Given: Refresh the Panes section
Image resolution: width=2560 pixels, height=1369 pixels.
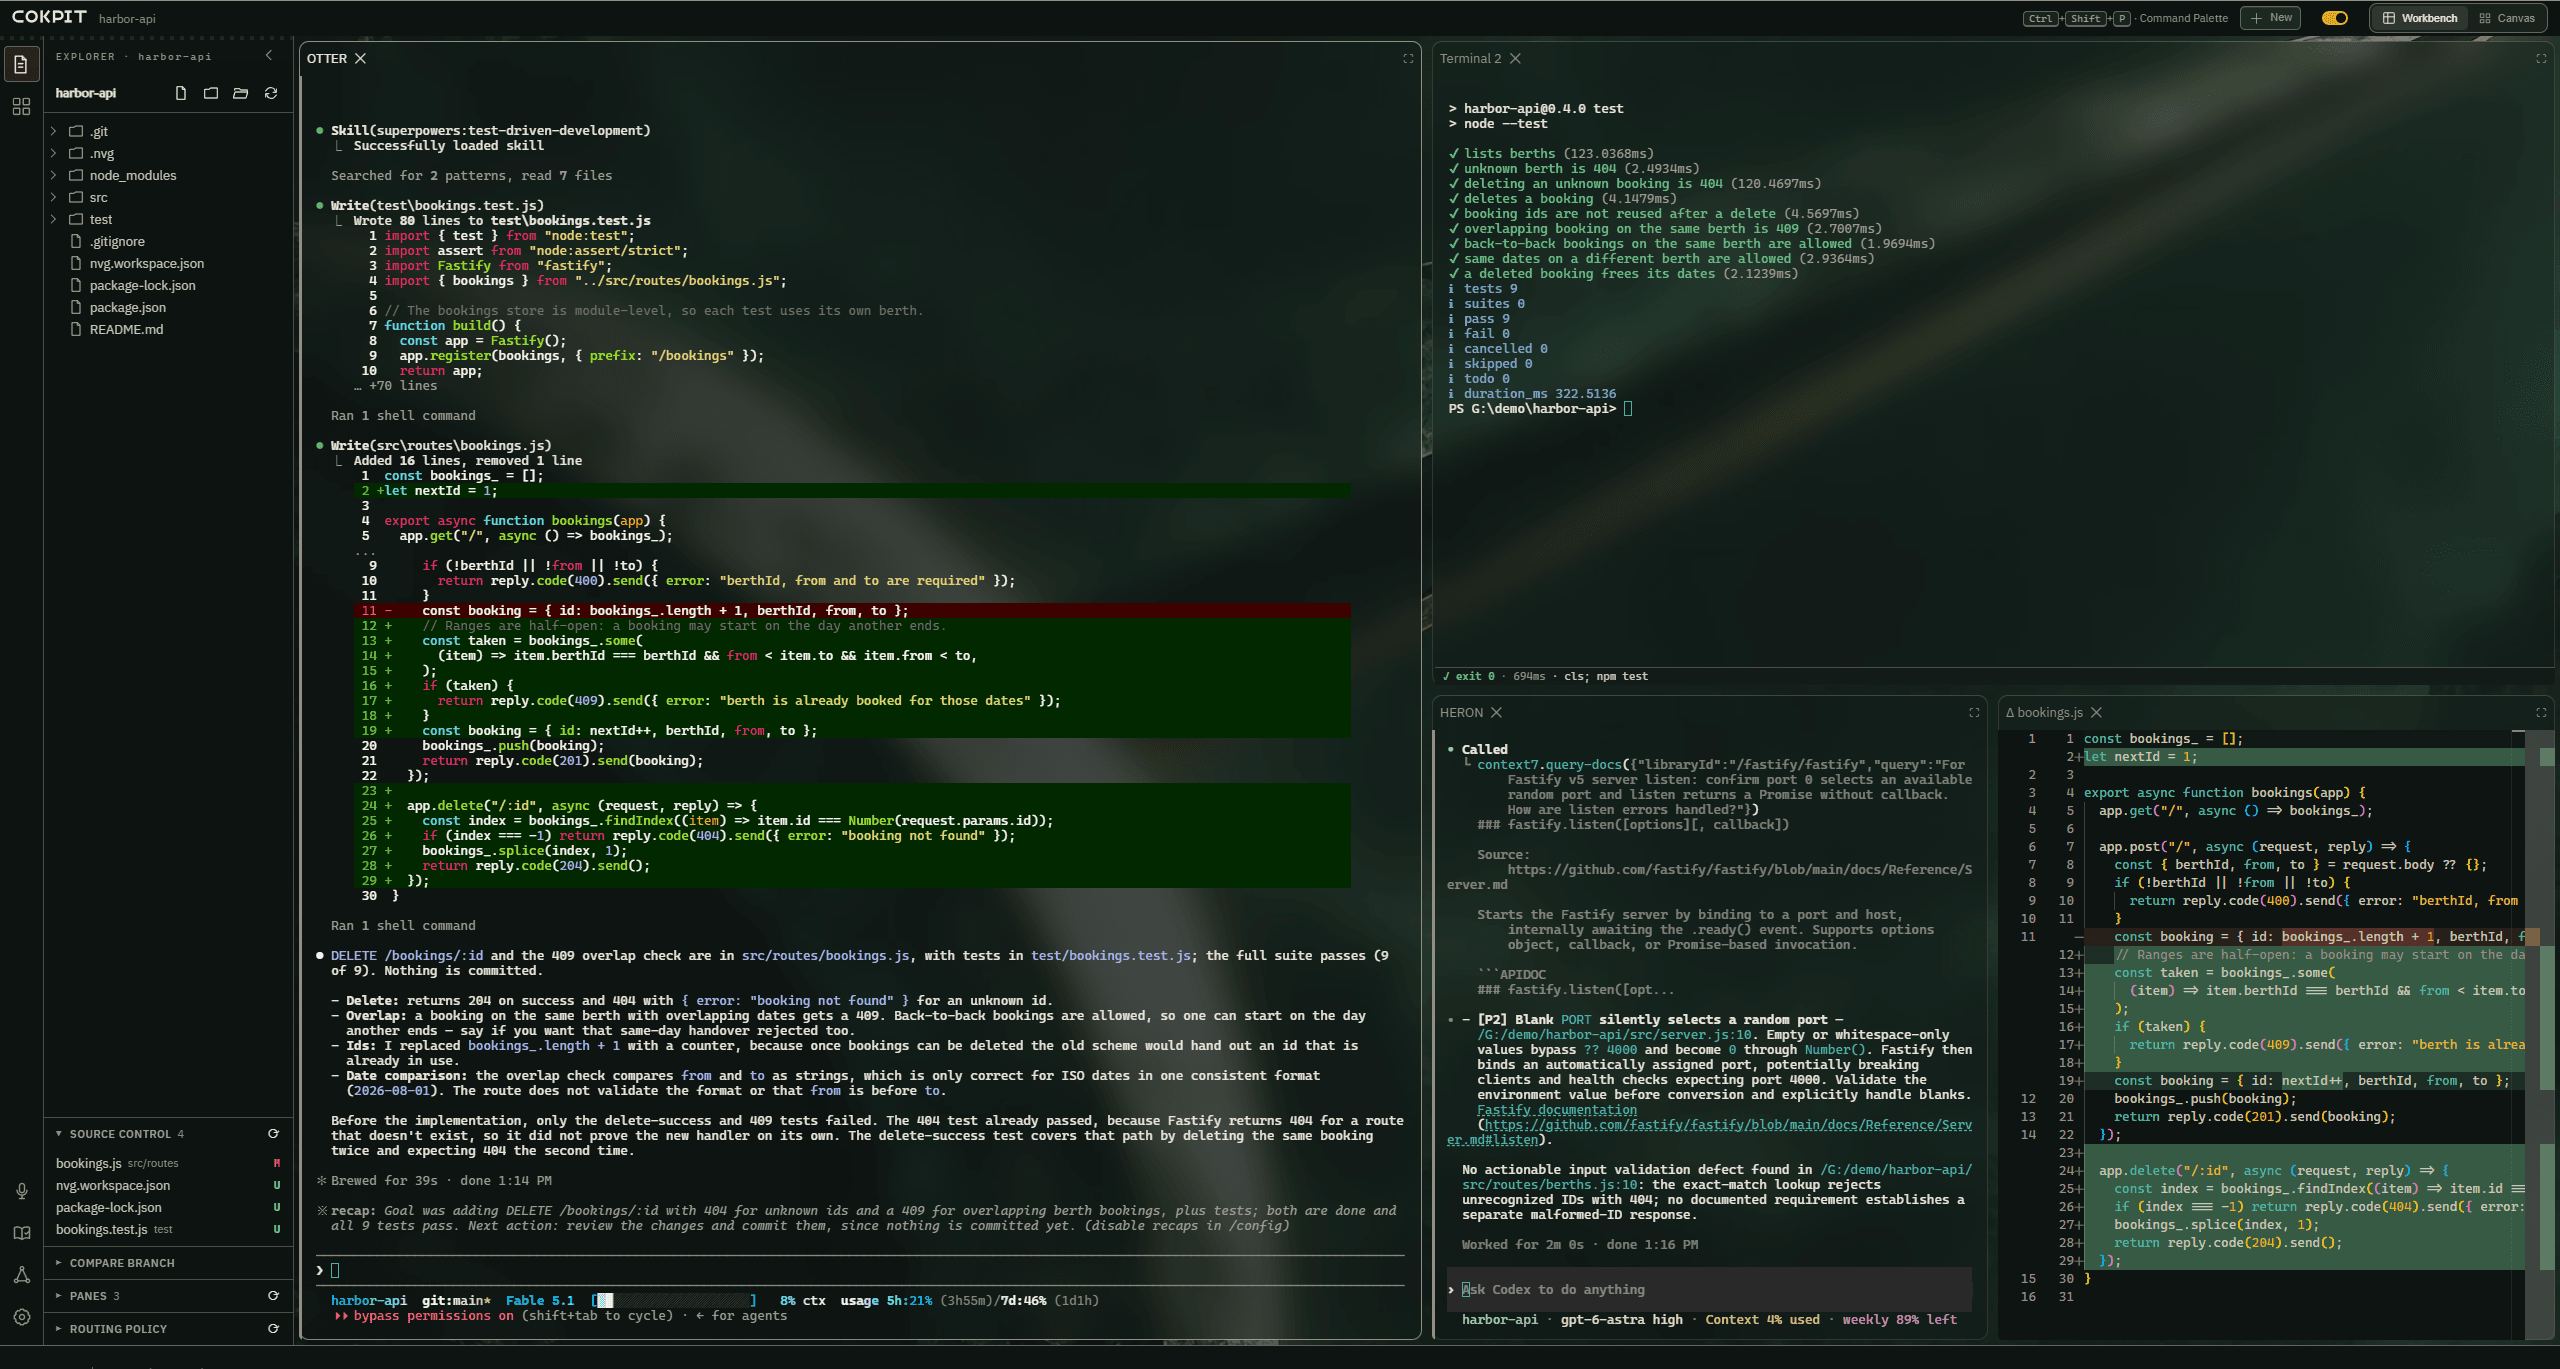Looking at the screenshot, I should (x=273, y=1295).
